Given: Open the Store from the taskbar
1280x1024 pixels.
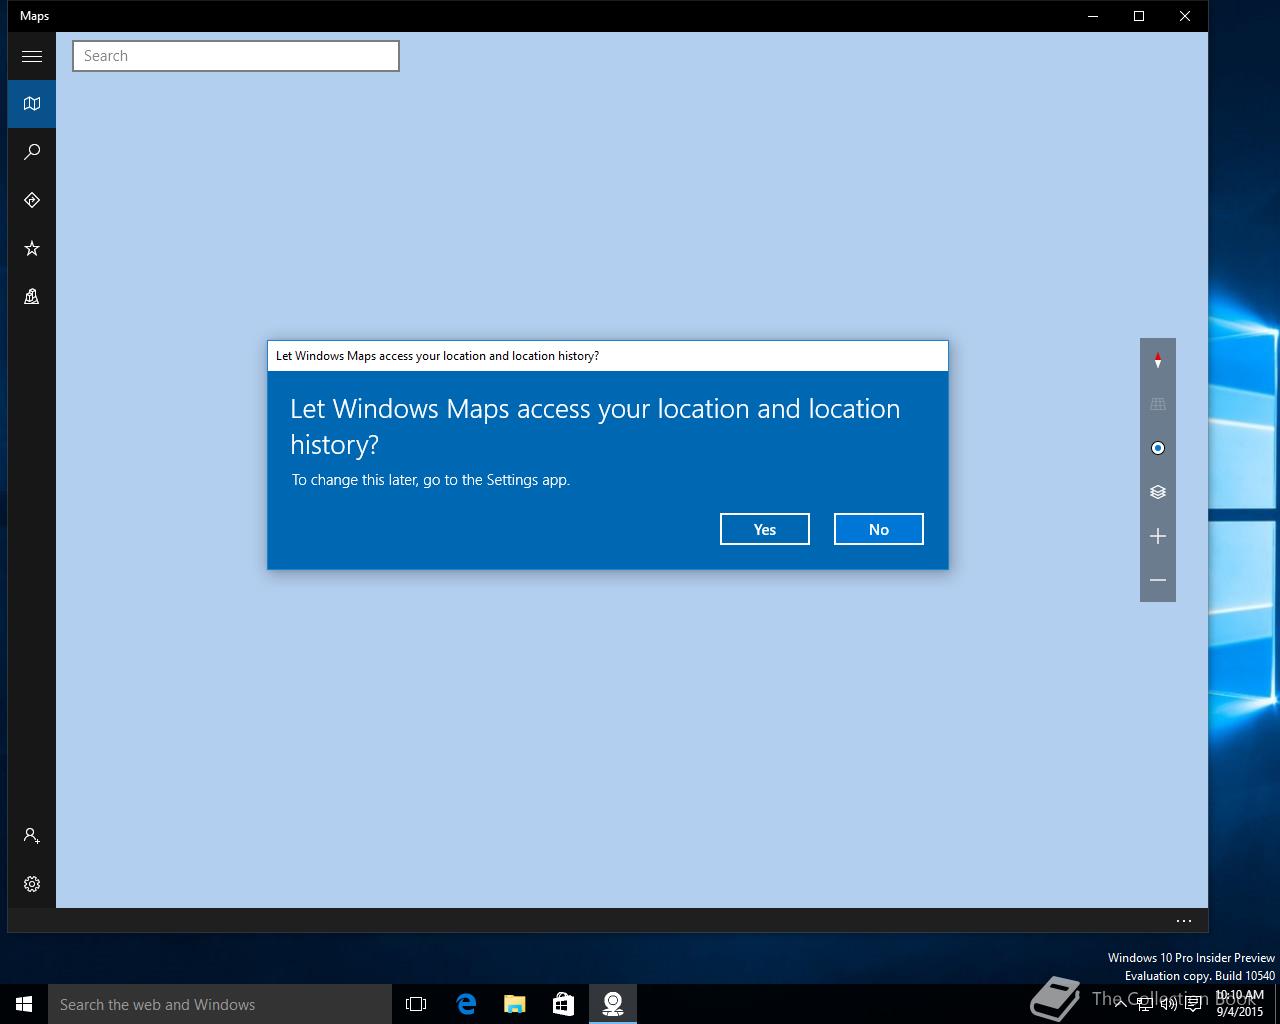Looking at the screenshot, I should [563, 1004].
